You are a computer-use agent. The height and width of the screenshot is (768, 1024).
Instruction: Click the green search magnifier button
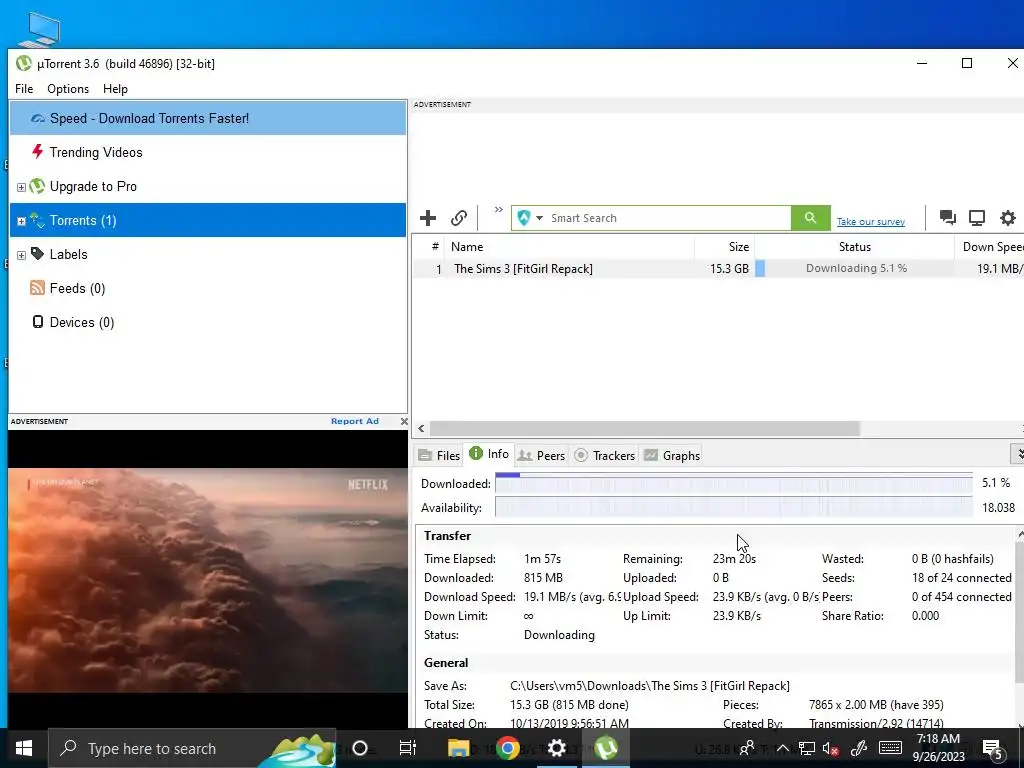810,218
